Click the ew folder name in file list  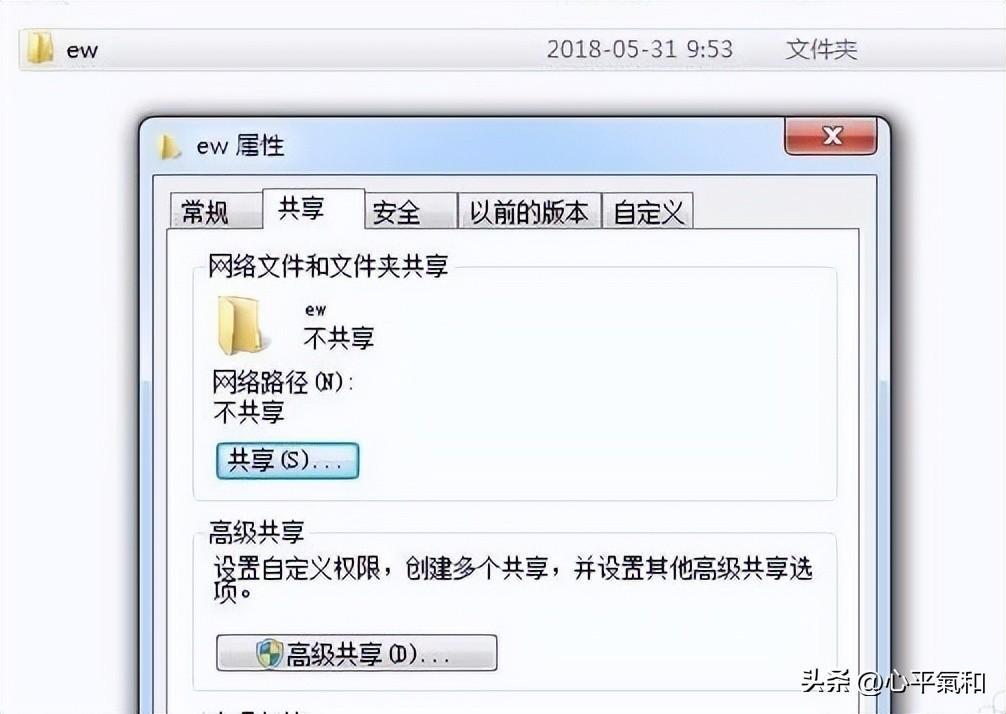coord(82,50)
